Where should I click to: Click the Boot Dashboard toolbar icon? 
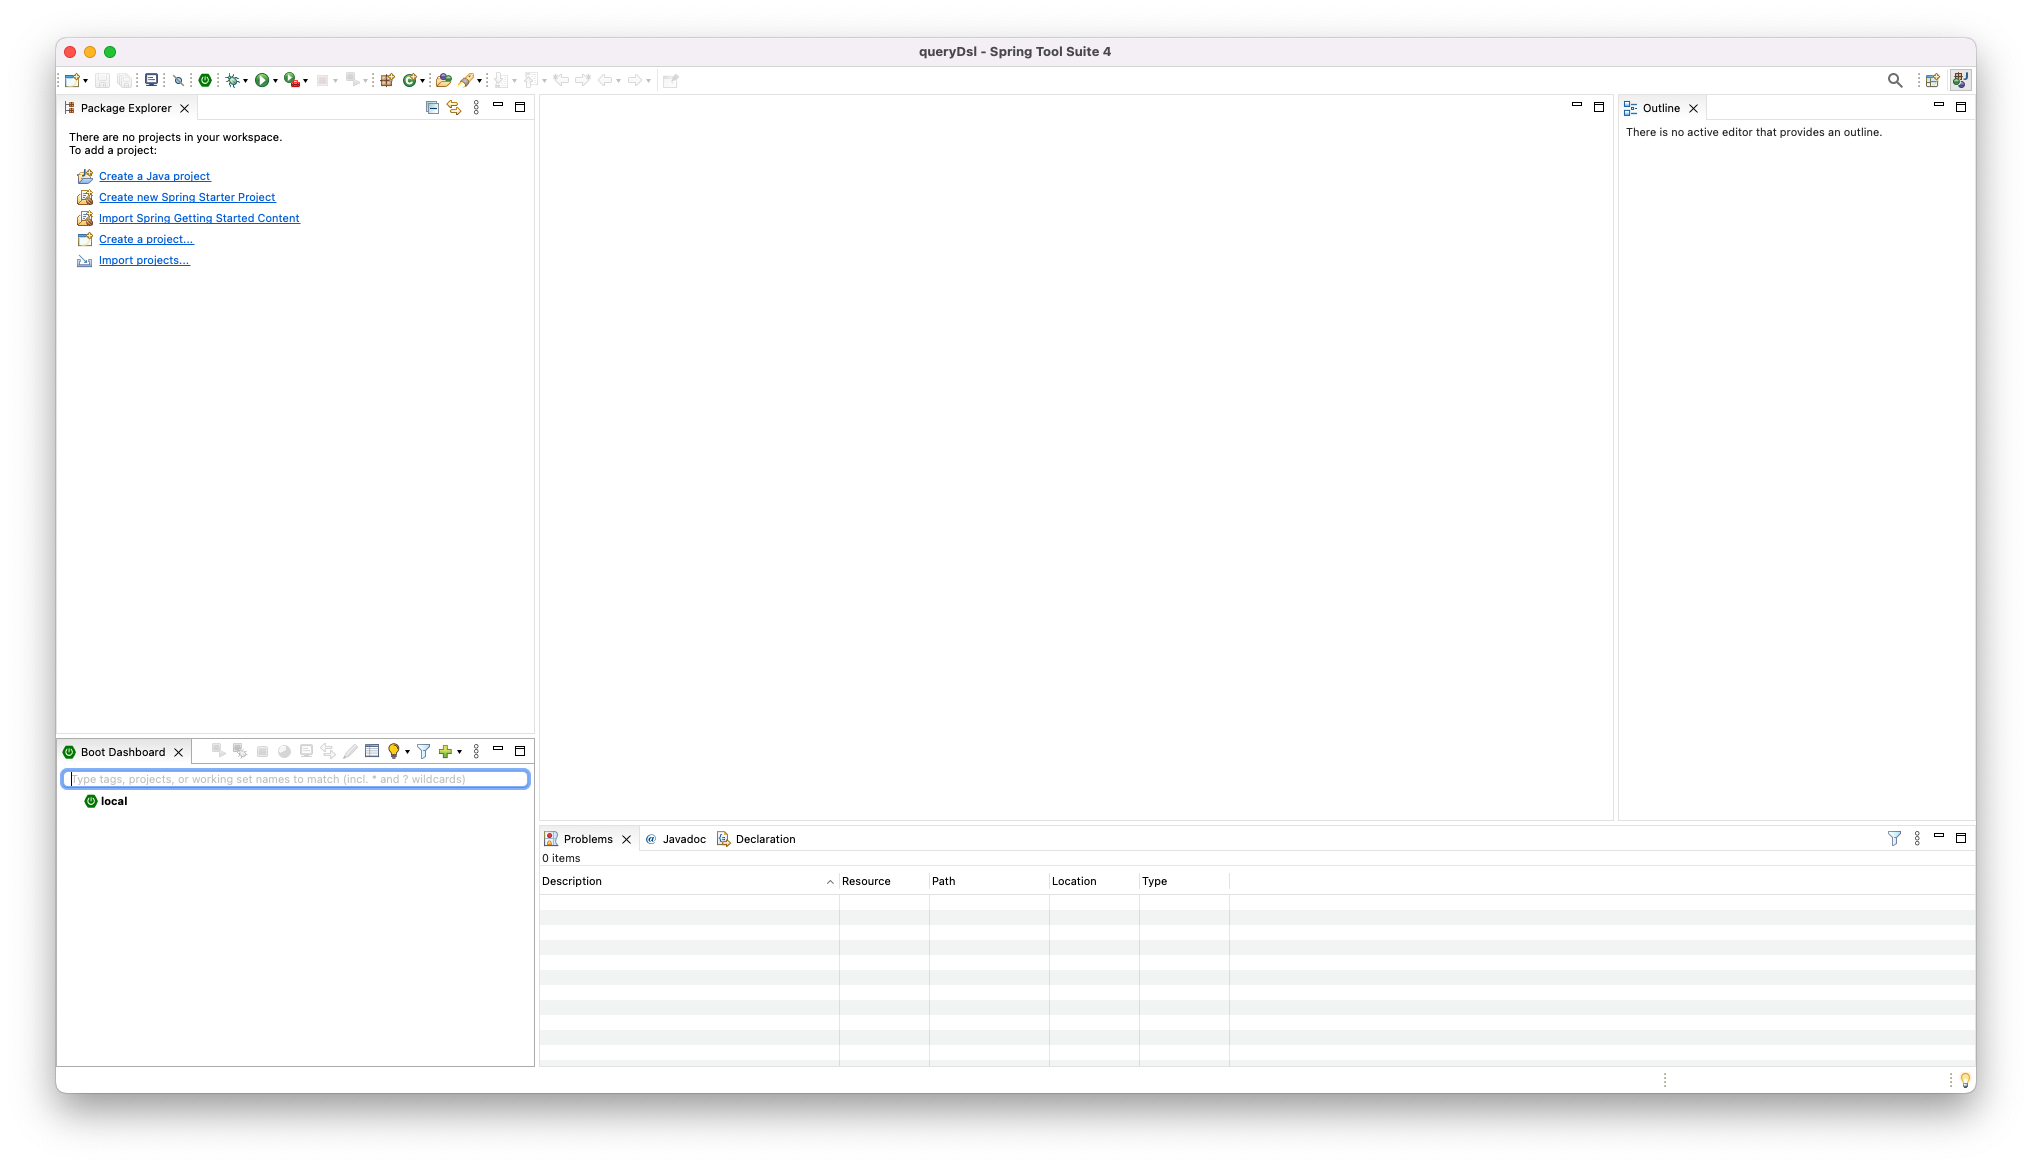tap(205, 80)
